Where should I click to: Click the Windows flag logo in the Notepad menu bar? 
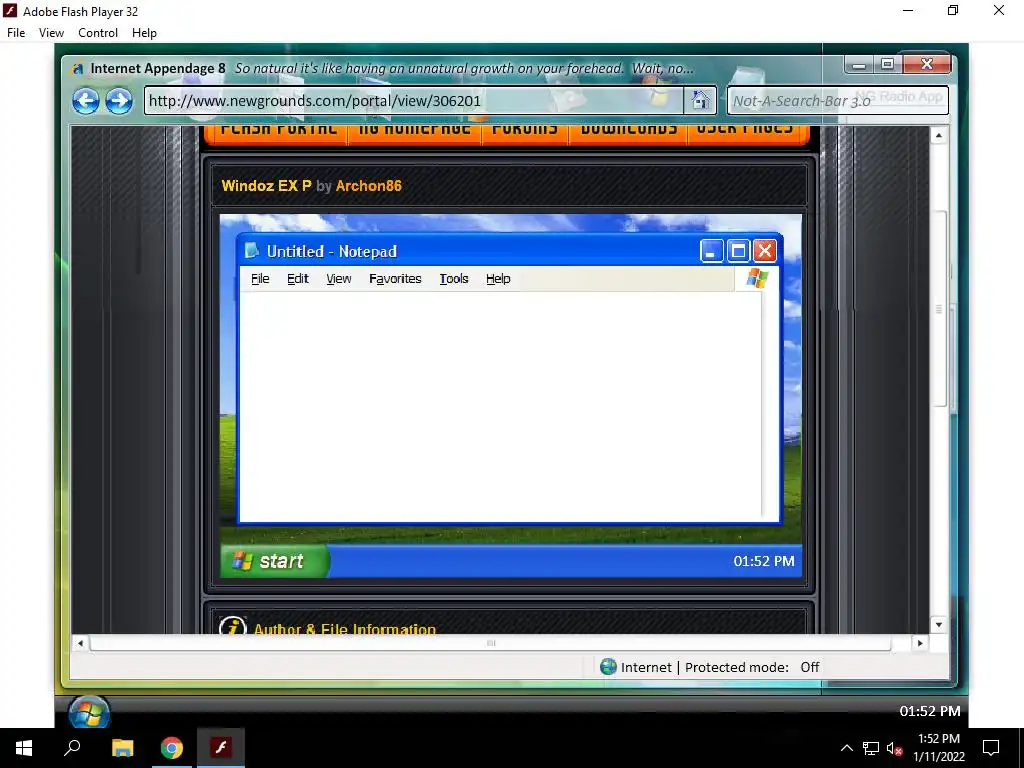pyautogui.click(x=757, y=278)
